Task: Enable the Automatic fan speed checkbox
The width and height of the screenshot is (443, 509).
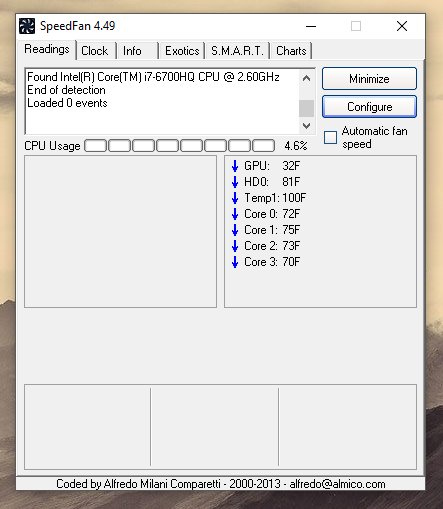Action: point(330,137)
